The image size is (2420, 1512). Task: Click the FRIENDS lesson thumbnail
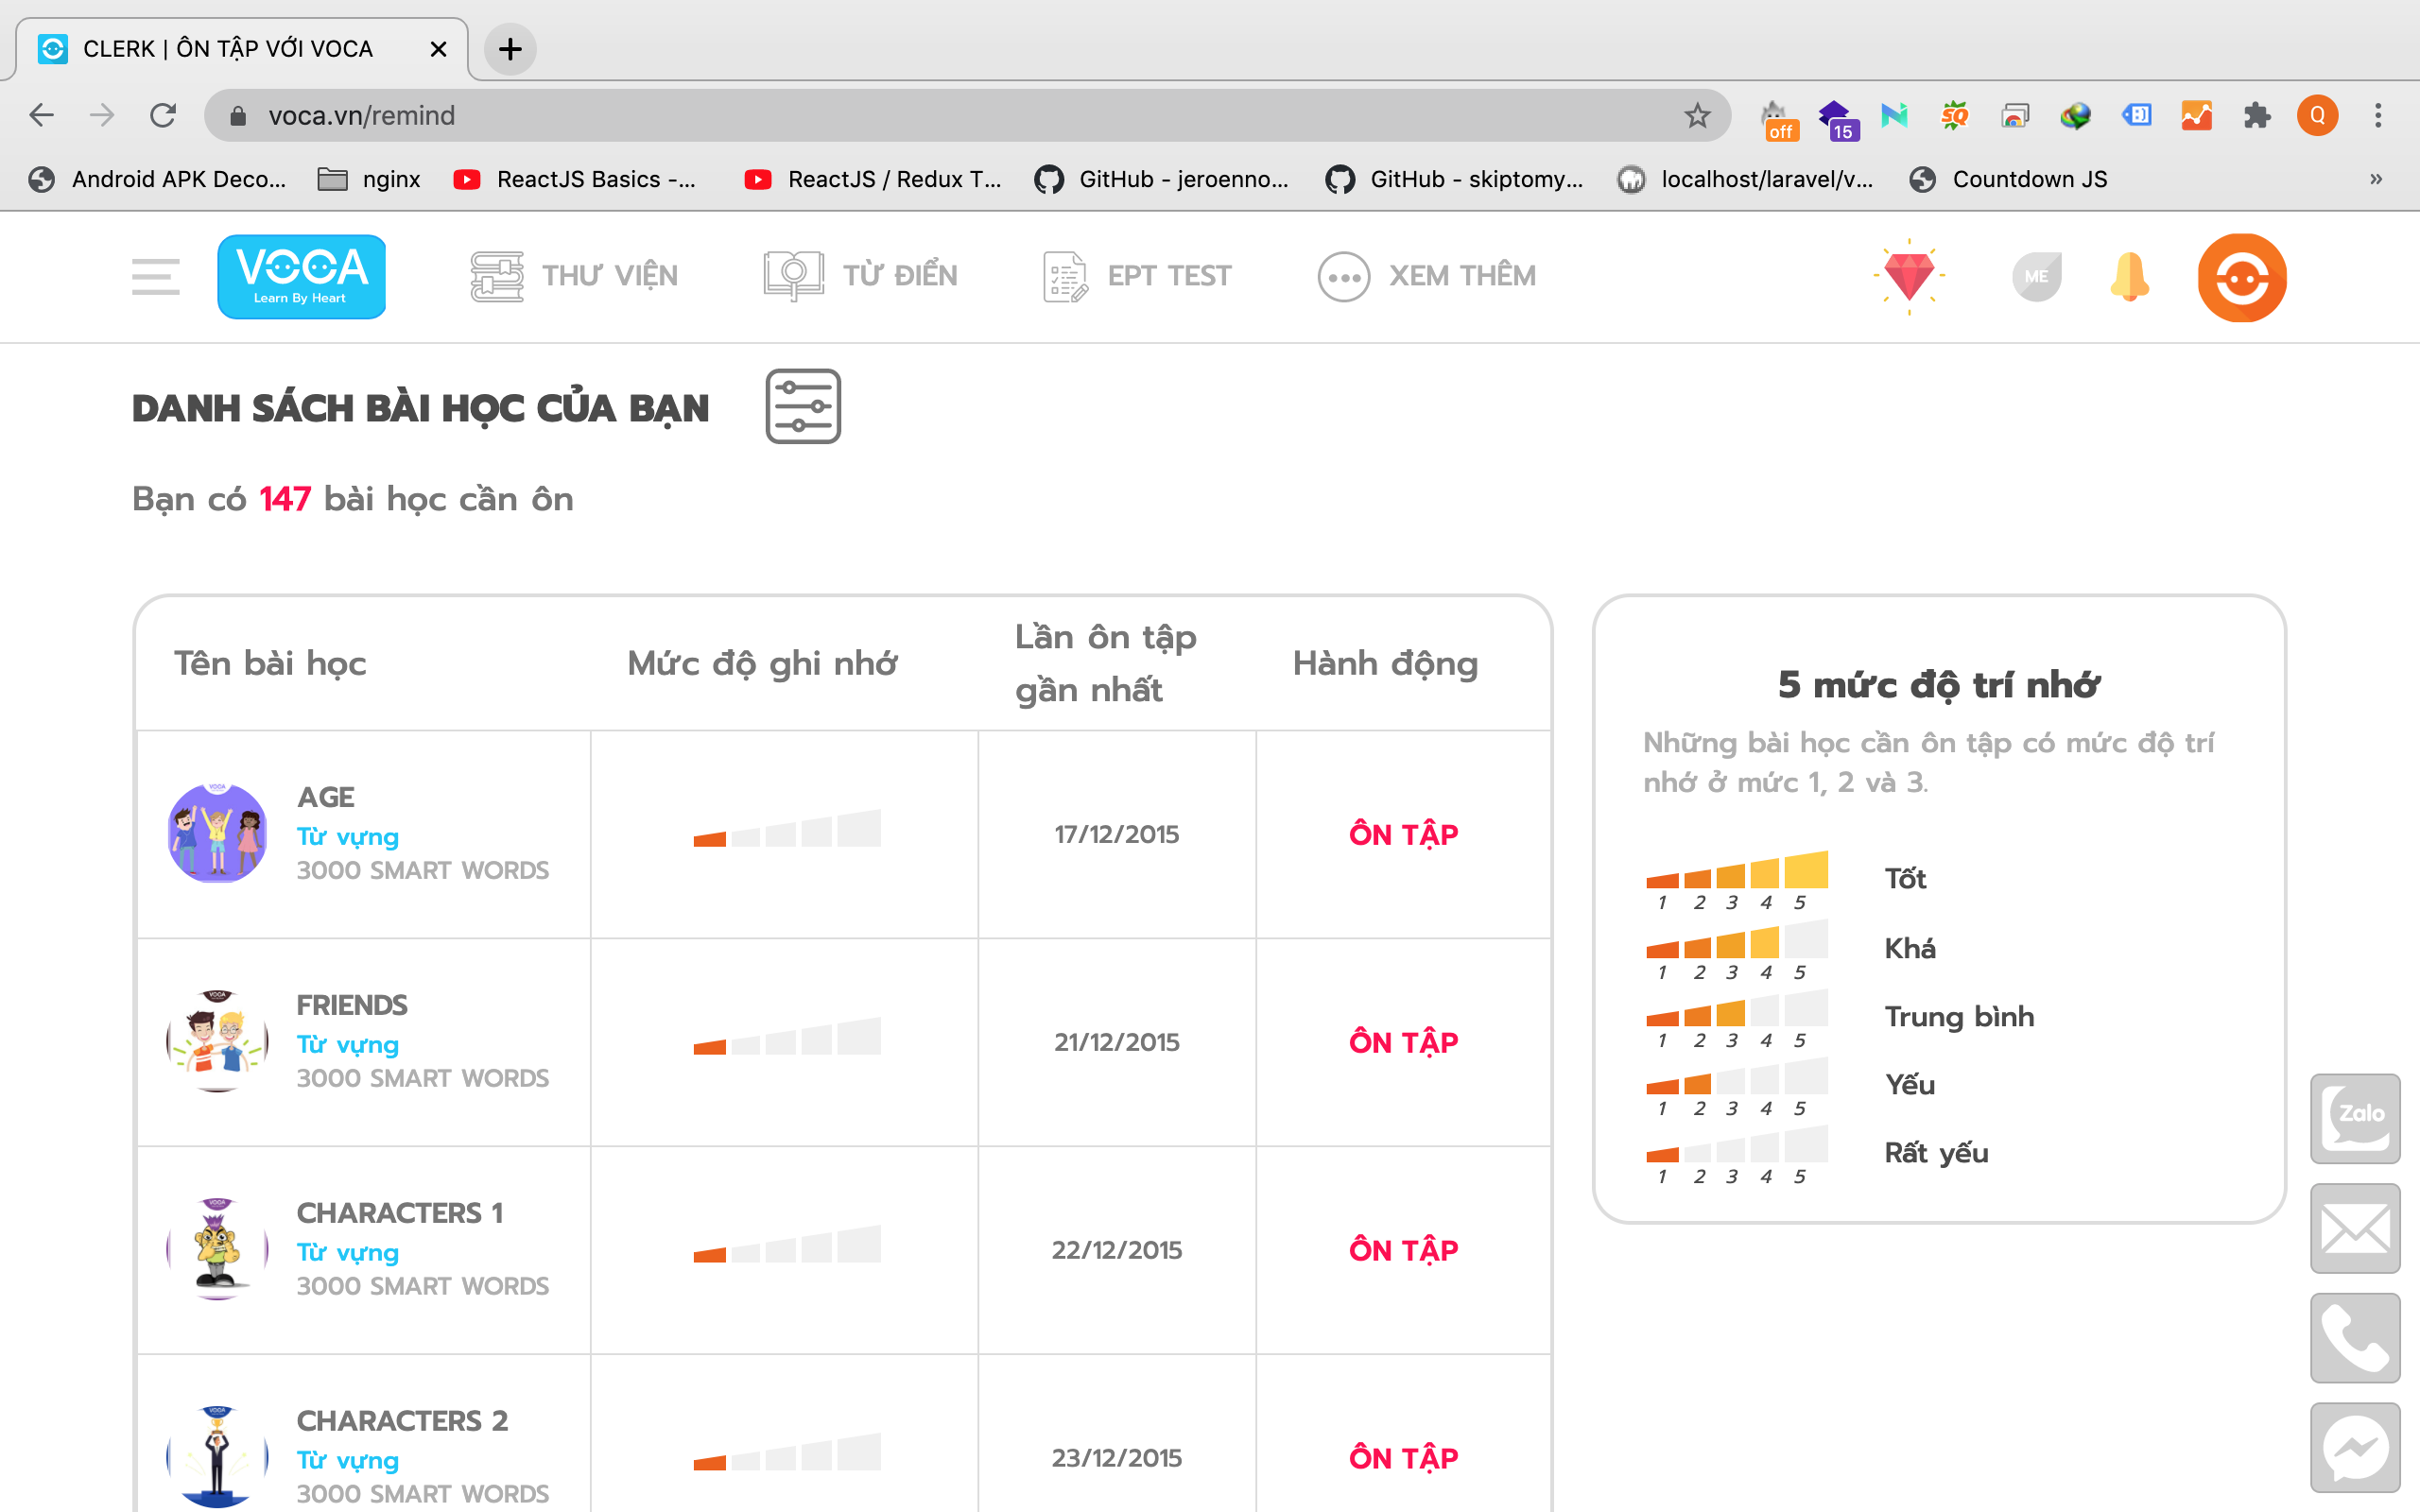click(x=217, y=1041)
